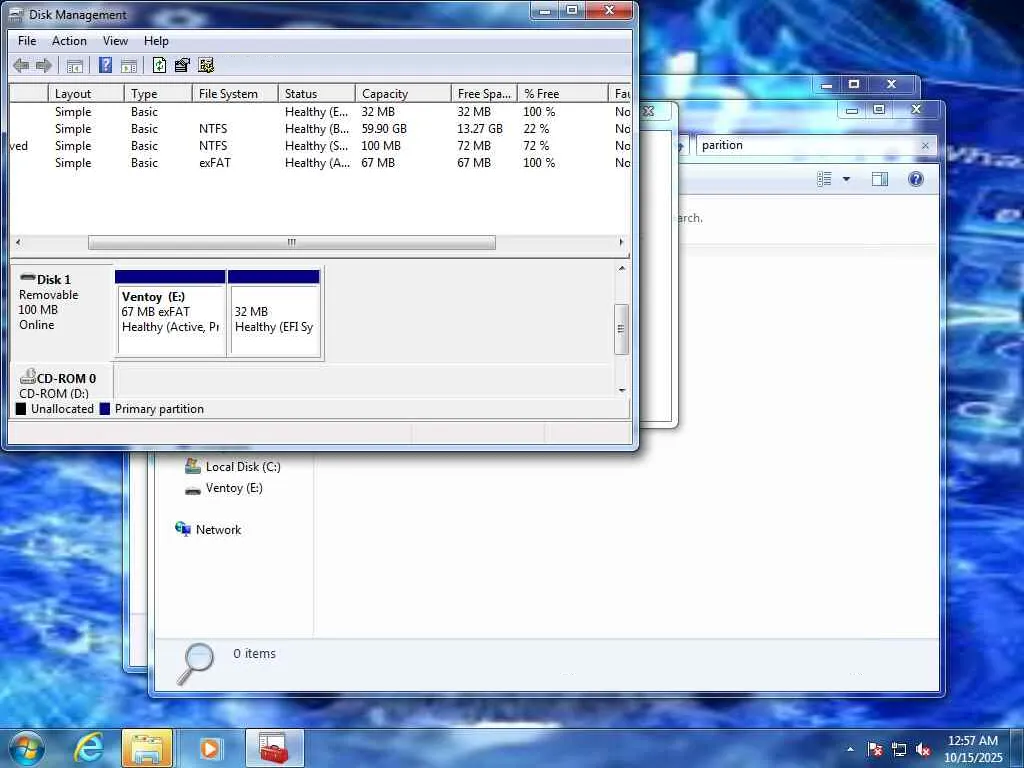The width and height of the screenshot is (1024, 768).
Task: Click the view settings toolbar icon
Action: pos(206,65)
